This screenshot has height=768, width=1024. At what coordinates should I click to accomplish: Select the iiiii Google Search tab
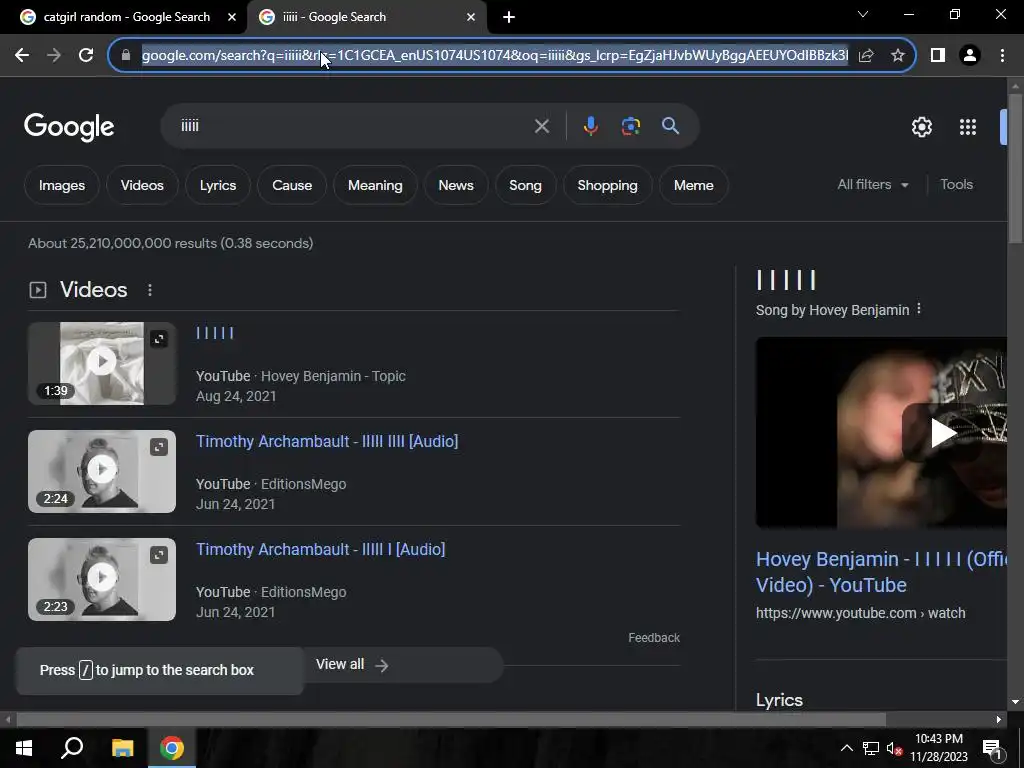pos(366,17)
